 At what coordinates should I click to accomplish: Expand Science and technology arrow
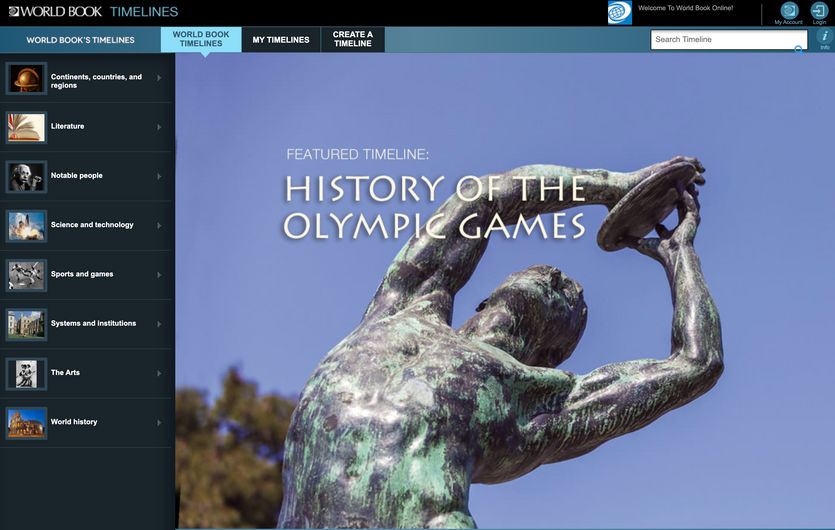[159, 226]
